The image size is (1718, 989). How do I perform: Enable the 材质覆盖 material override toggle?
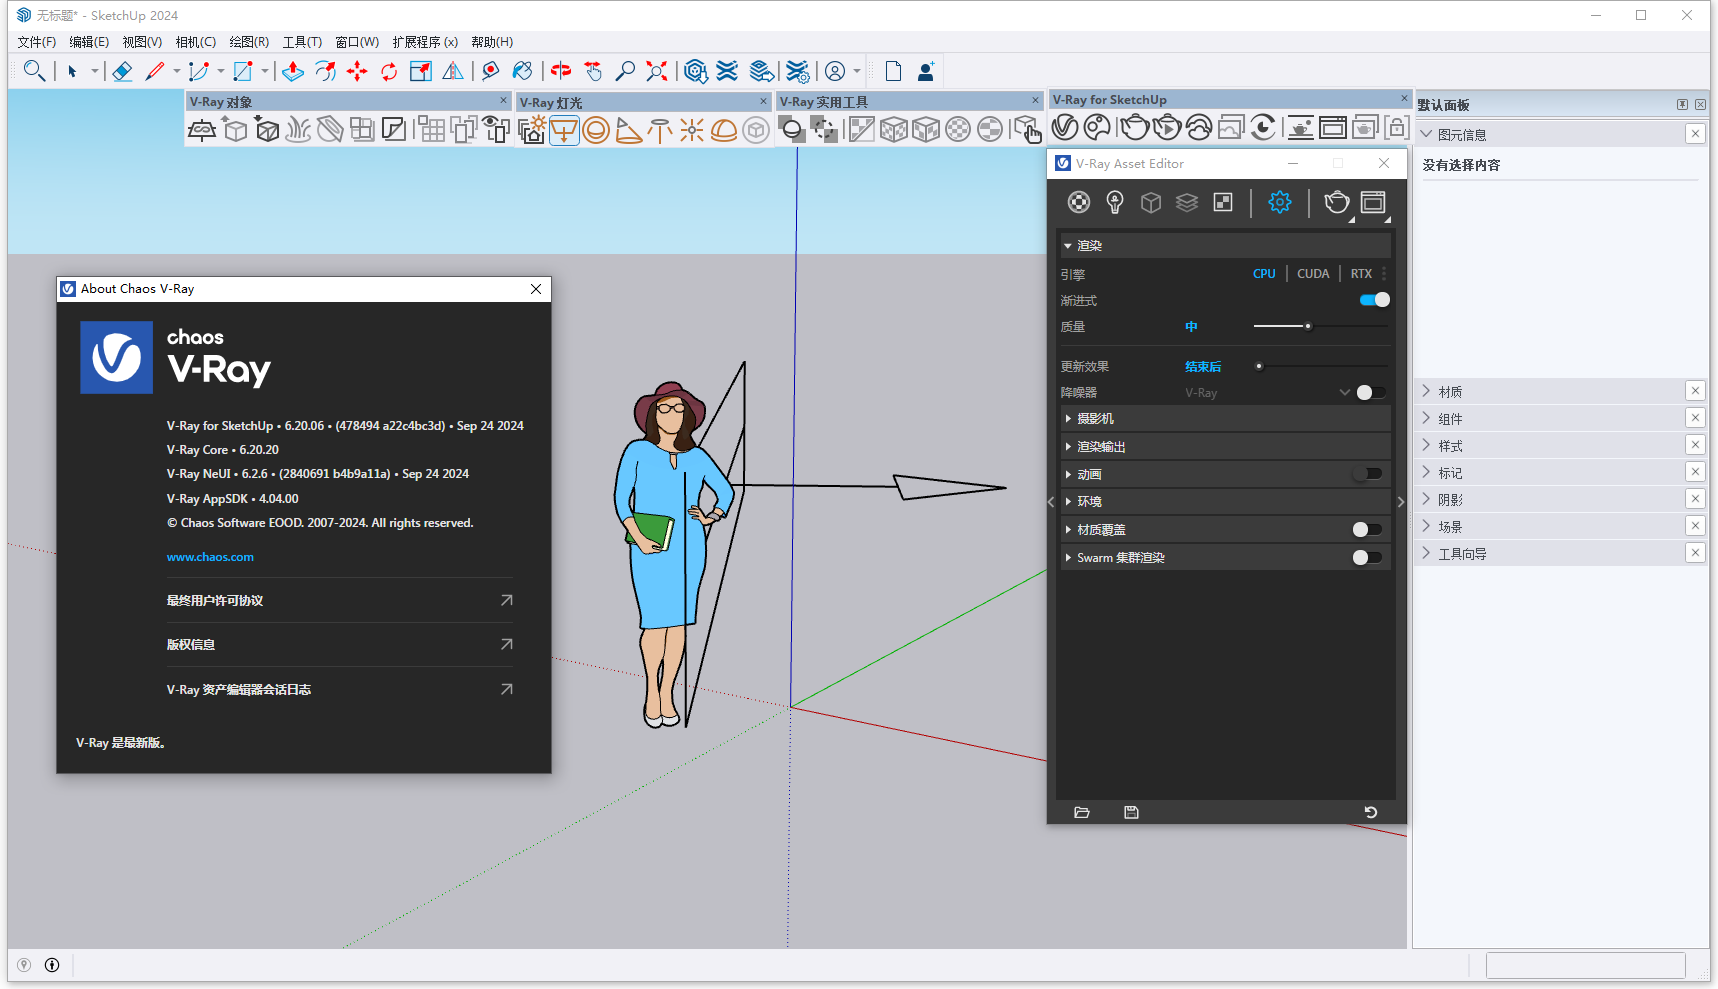[x=1368, y=529]
